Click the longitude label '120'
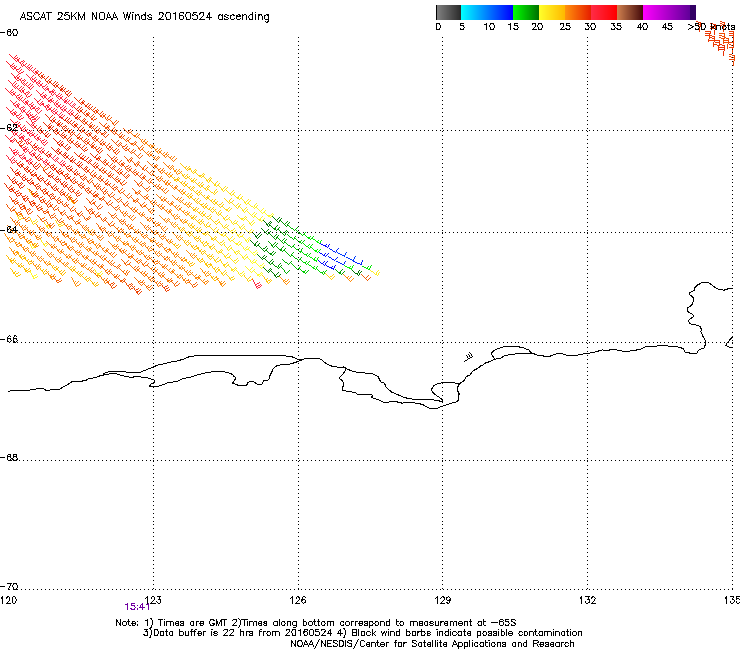The image size is (740, 650). (8, 600)
